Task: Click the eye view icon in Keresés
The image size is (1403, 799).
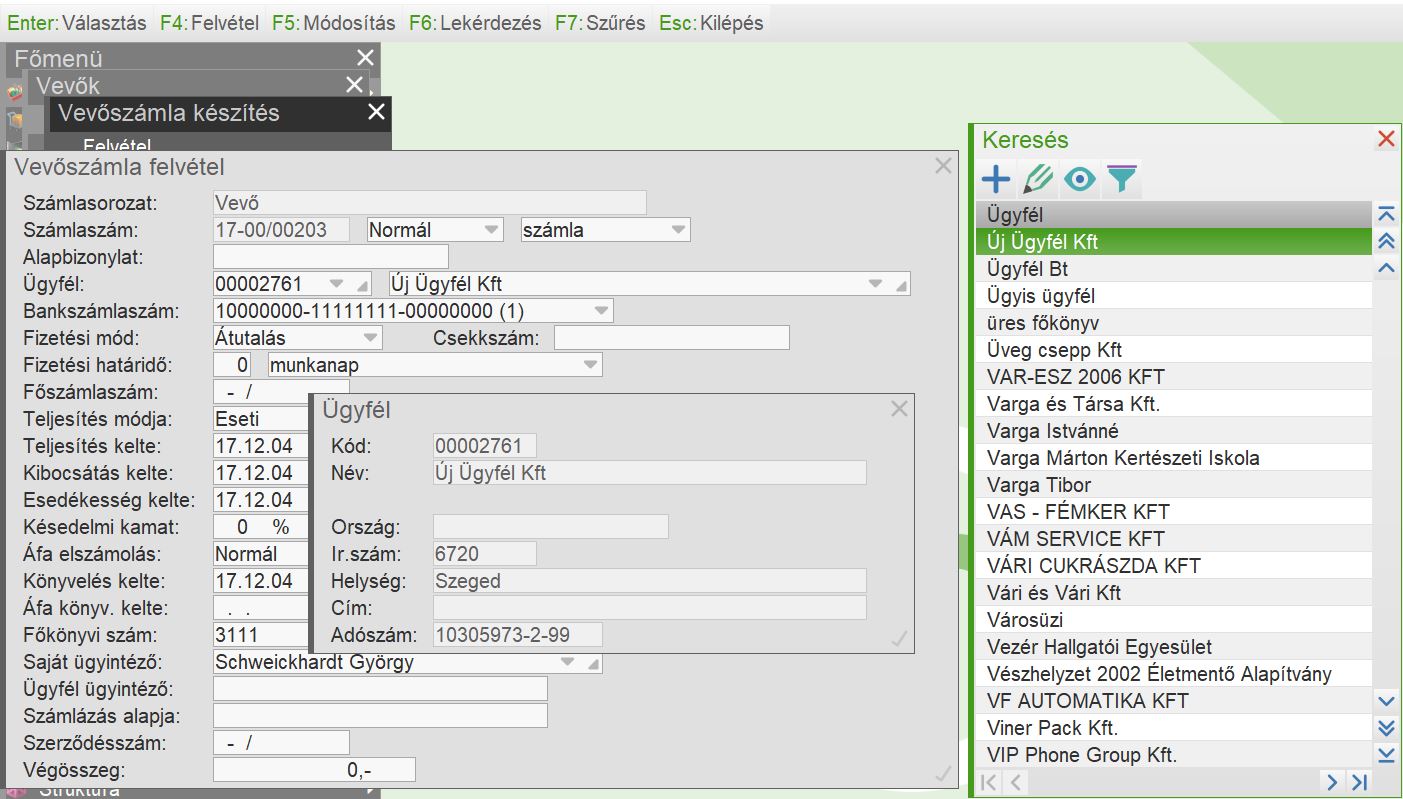Action: [1080, 180]
